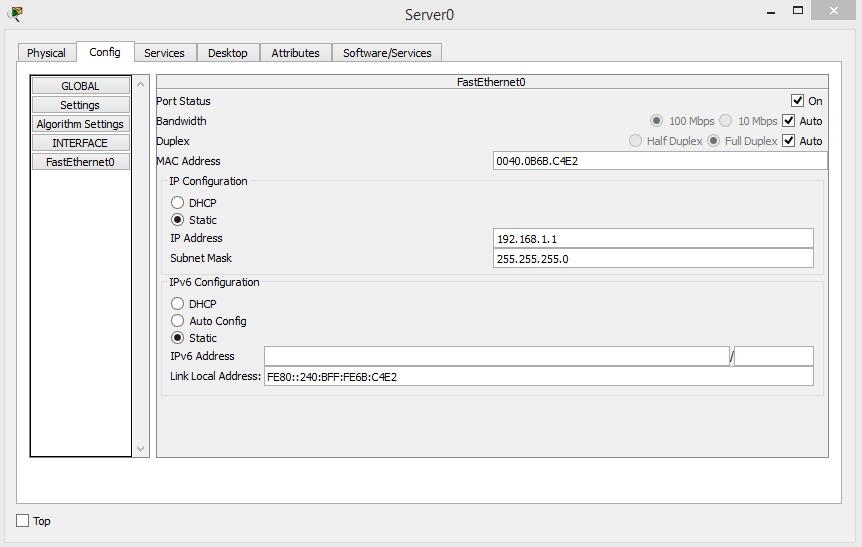Screen dimensions: 862x547
Task: Close the Server0 window
Action: pos(833,10)
